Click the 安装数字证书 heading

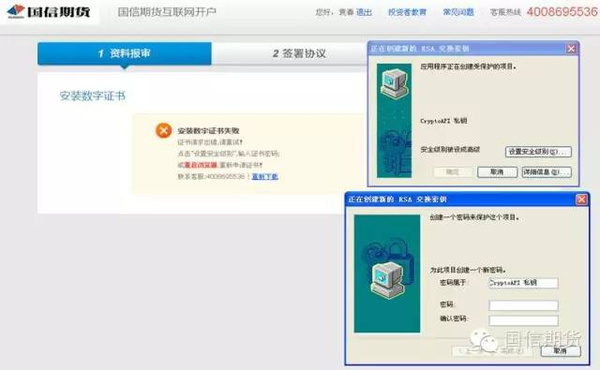pos(92,96)
